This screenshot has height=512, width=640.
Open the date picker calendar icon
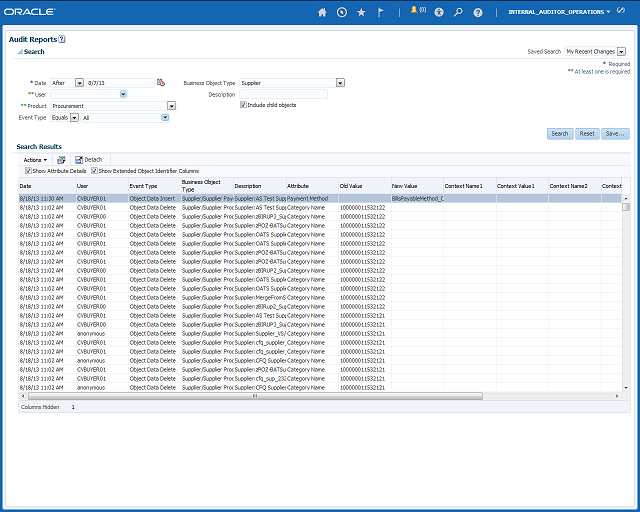click(161, 82)
